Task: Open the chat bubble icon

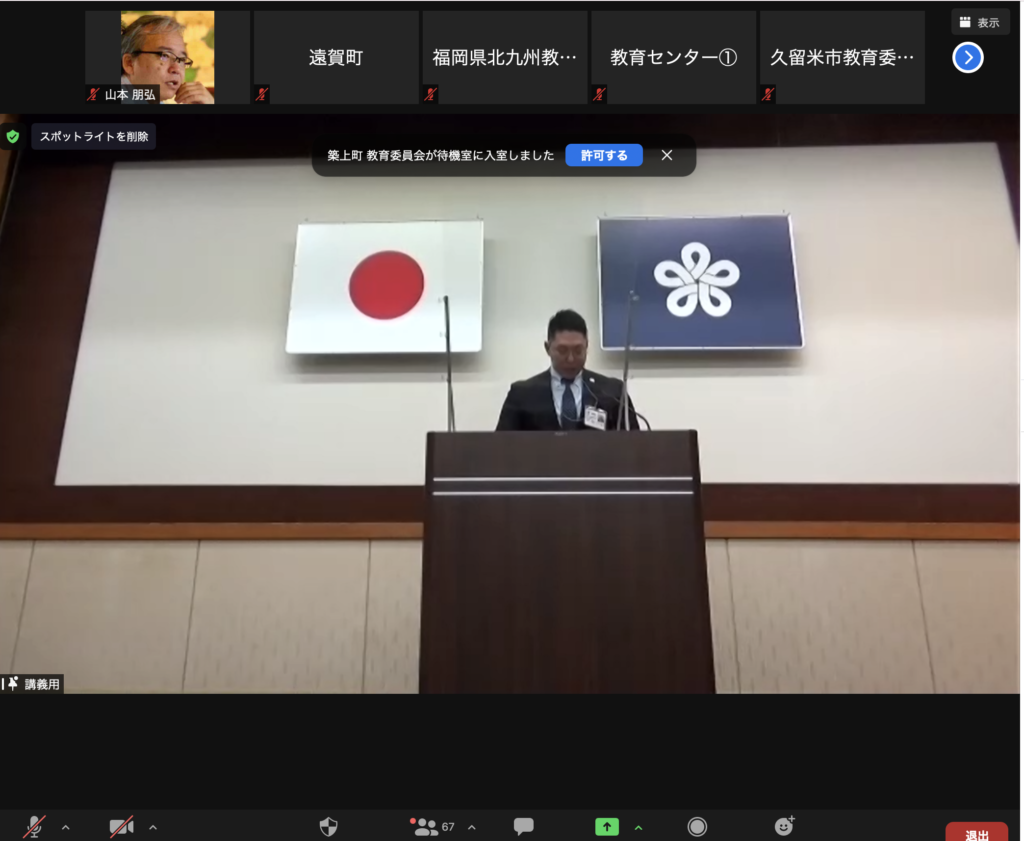Action: coord(524,827)
